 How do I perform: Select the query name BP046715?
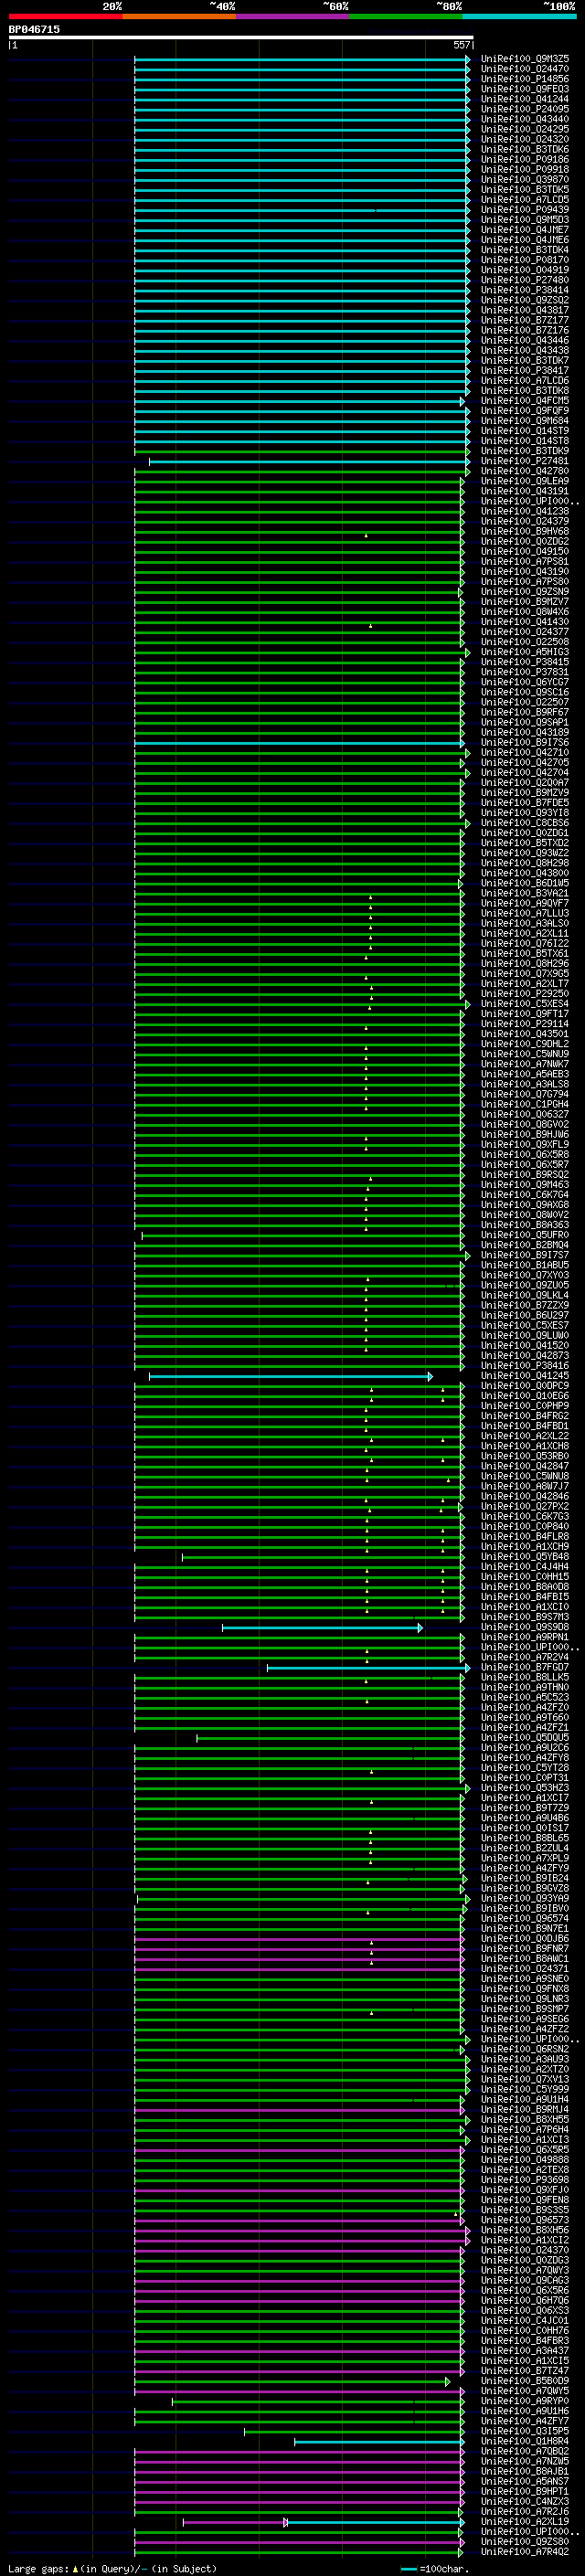pos(34,30)
